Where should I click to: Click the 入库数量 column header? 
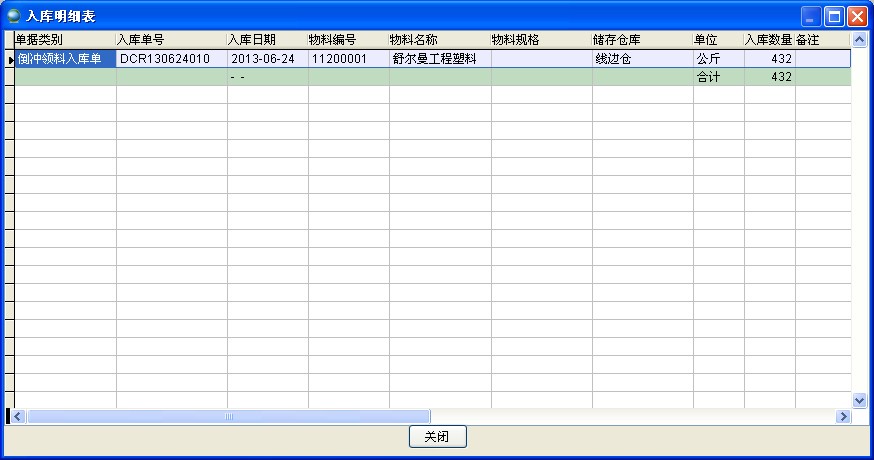769,40
